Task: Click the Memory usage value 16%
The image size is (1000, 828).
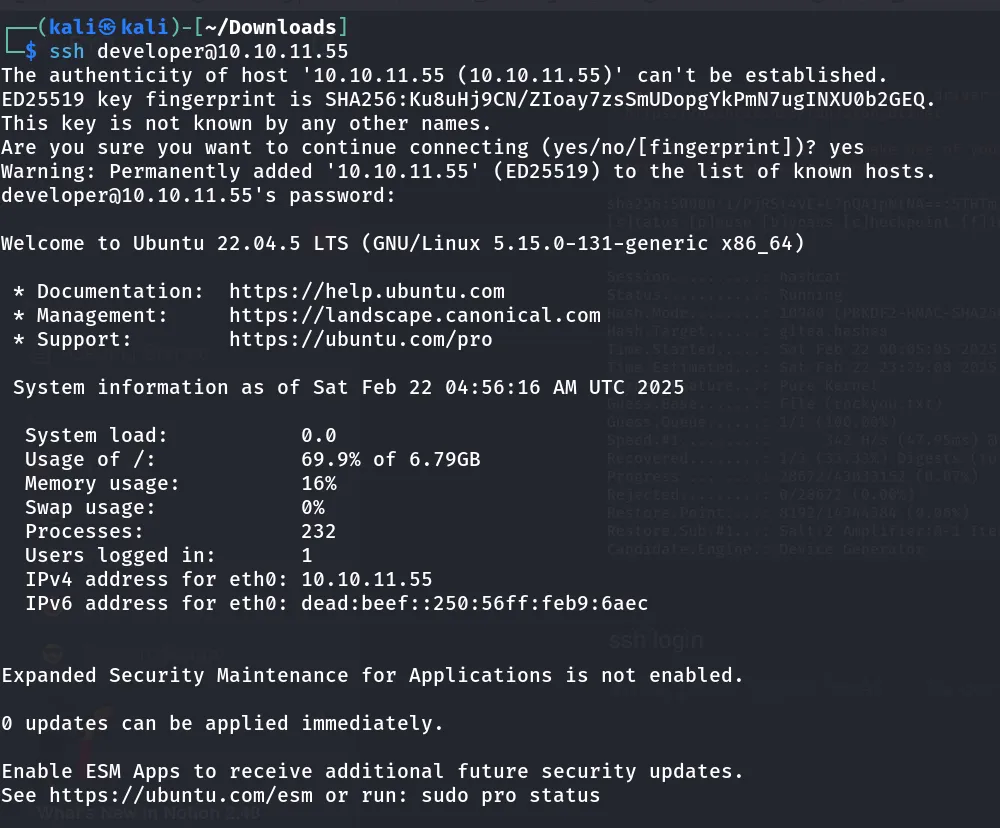Action: [318, 484]
